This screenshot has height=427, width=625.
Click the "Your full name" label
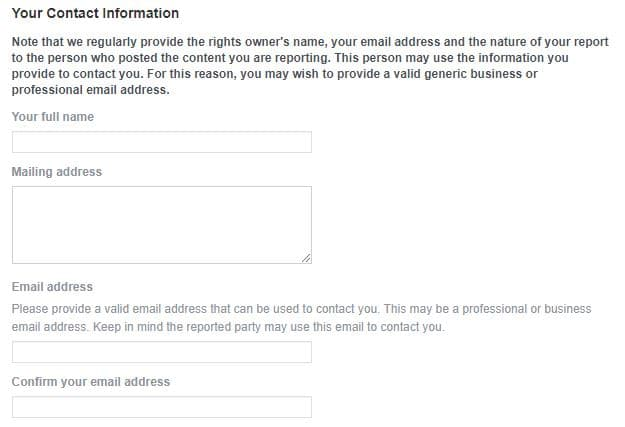[x=52, y=117]
